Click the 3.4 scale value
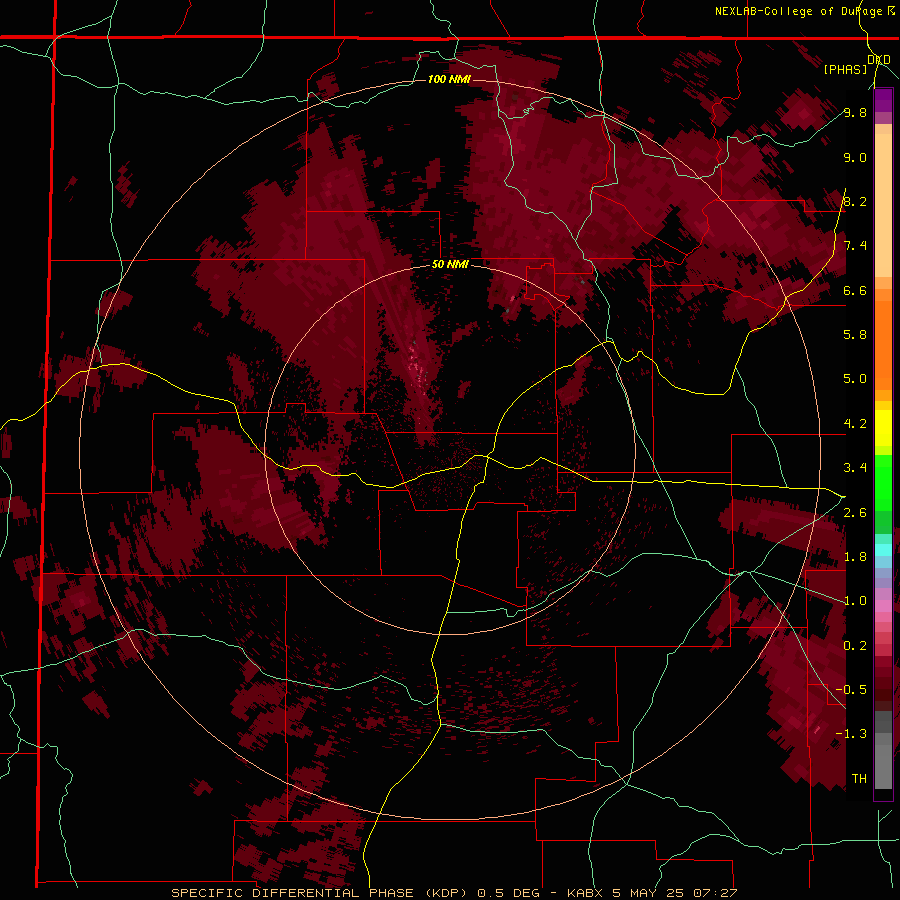The image size is (900, 900). pos(855,468)
